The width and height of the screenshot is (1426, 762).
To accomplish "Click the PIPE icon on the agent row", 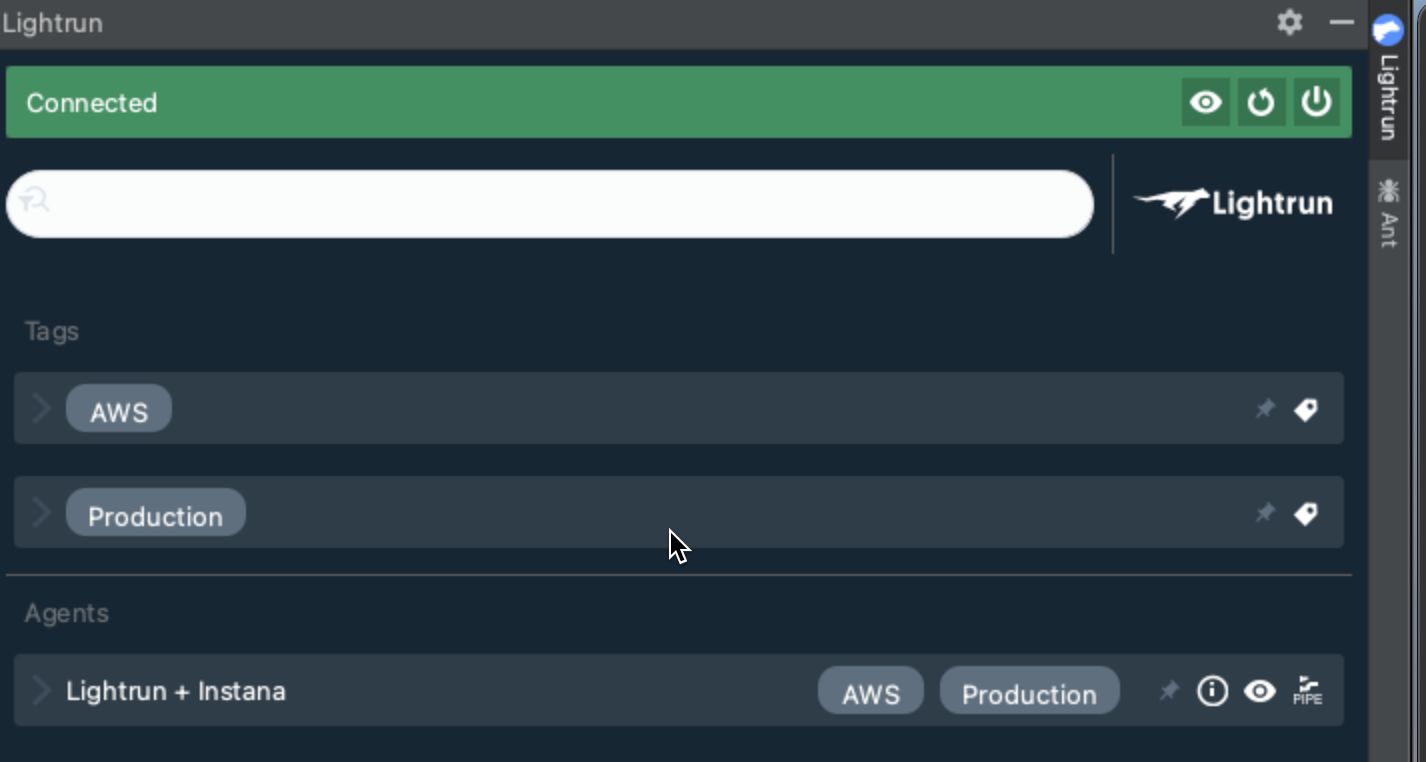I will coord(1307,690).
